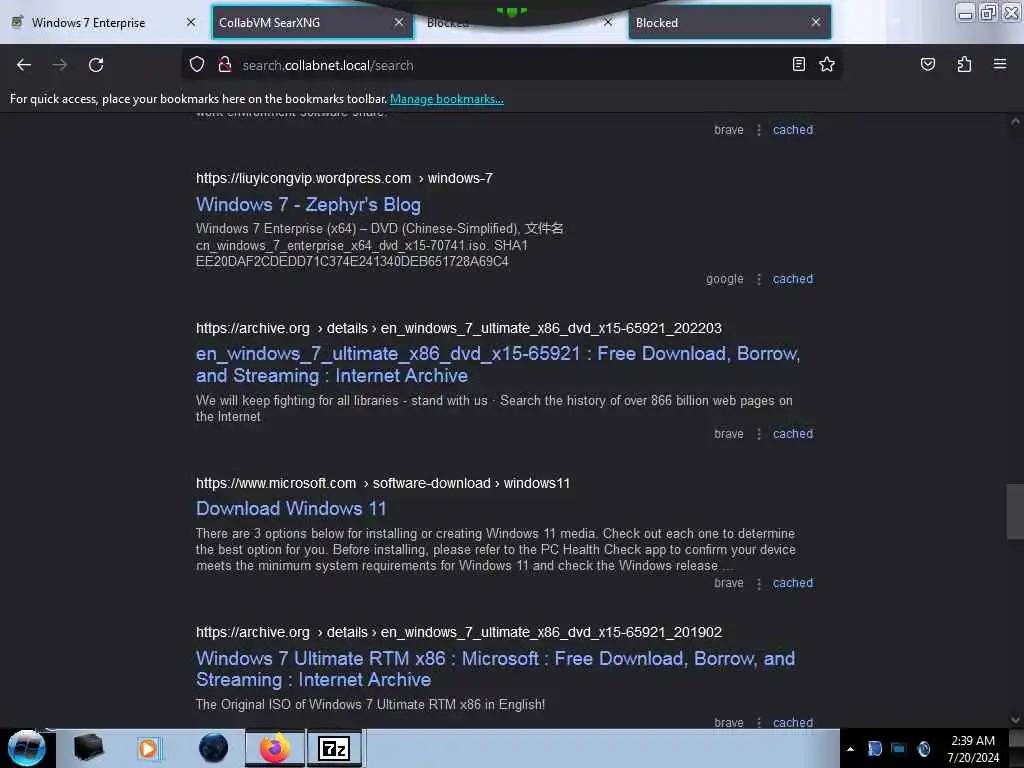Open the black box taskbar application
The height and width of the screenshot is (768, 1024).
pos(88,748)
